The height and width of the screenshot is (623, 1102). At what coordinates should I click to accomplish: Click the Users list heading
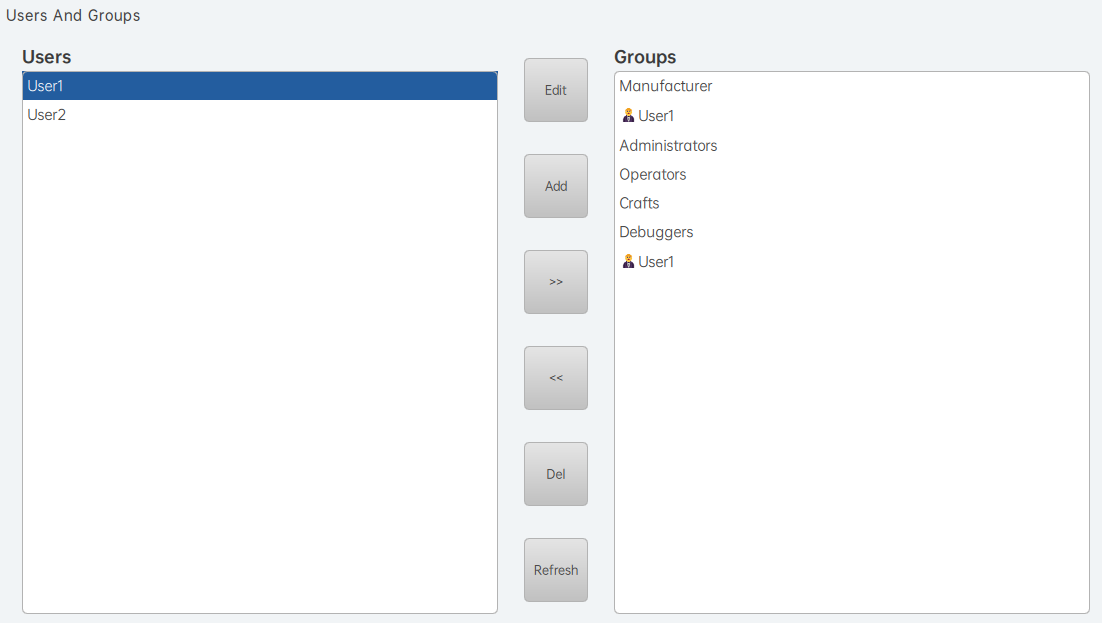(47, 57)
